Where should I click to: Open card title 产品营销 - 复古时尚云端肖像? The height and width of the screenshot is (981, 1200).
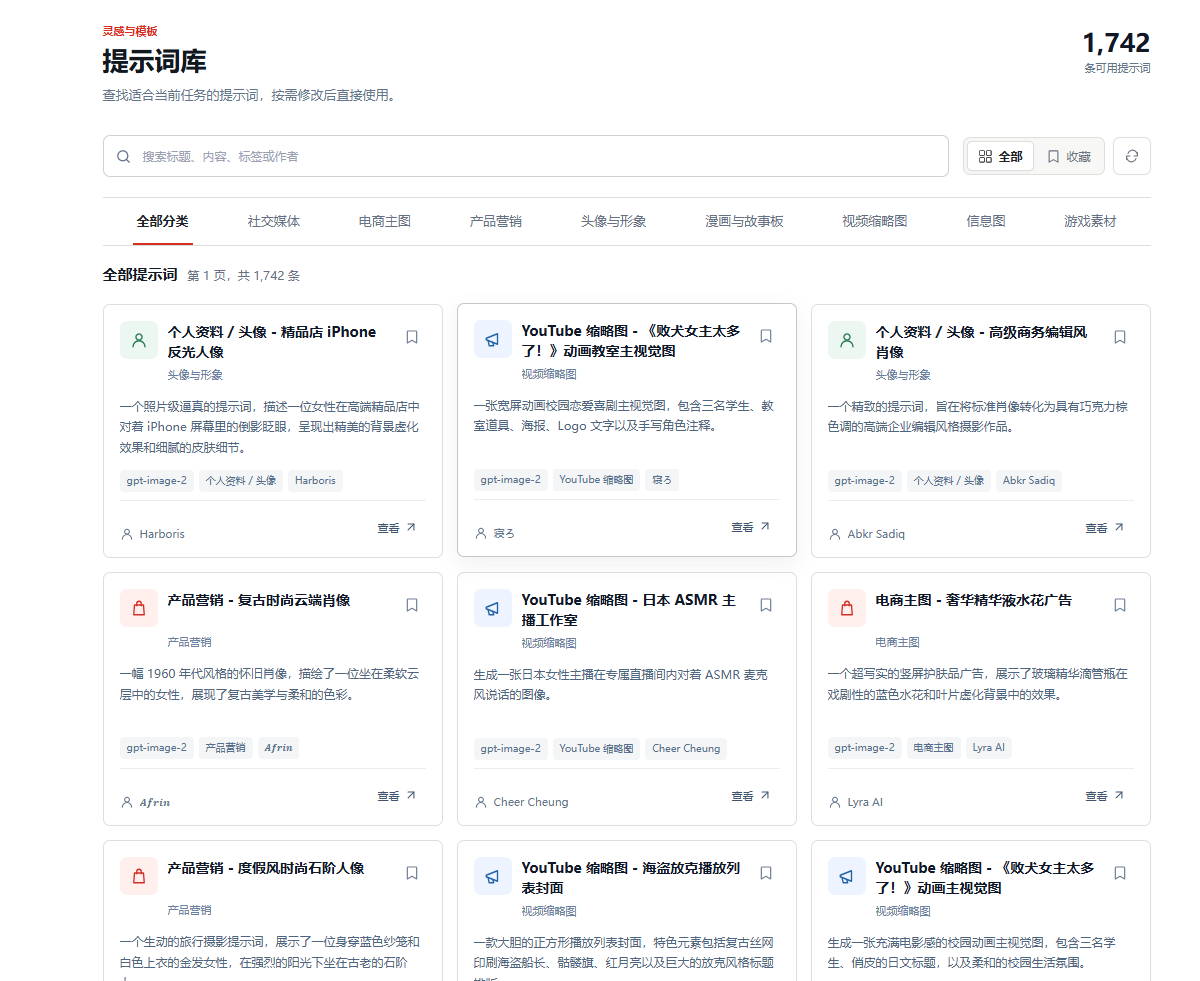pyautogui.click(x=259, y=600)
